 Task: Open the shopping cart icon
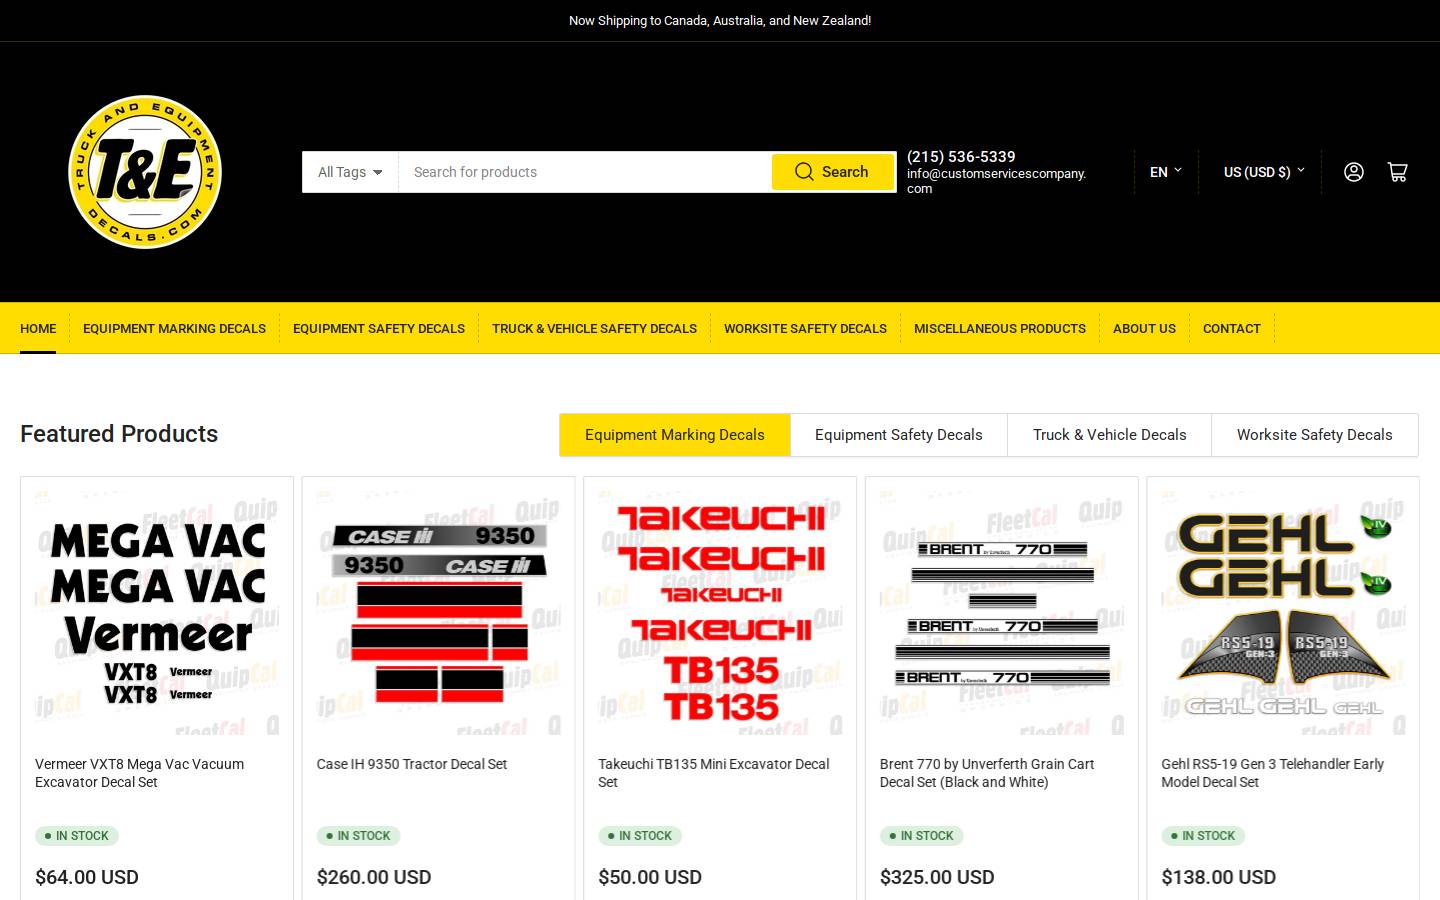coord(1397,172)
